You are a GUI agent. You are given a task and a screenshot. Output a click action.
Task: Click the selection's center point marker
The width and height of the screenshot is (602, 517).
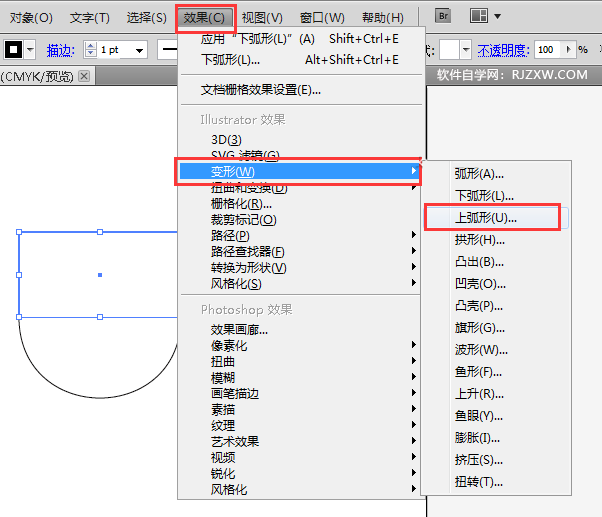click(x=100, y=275)
